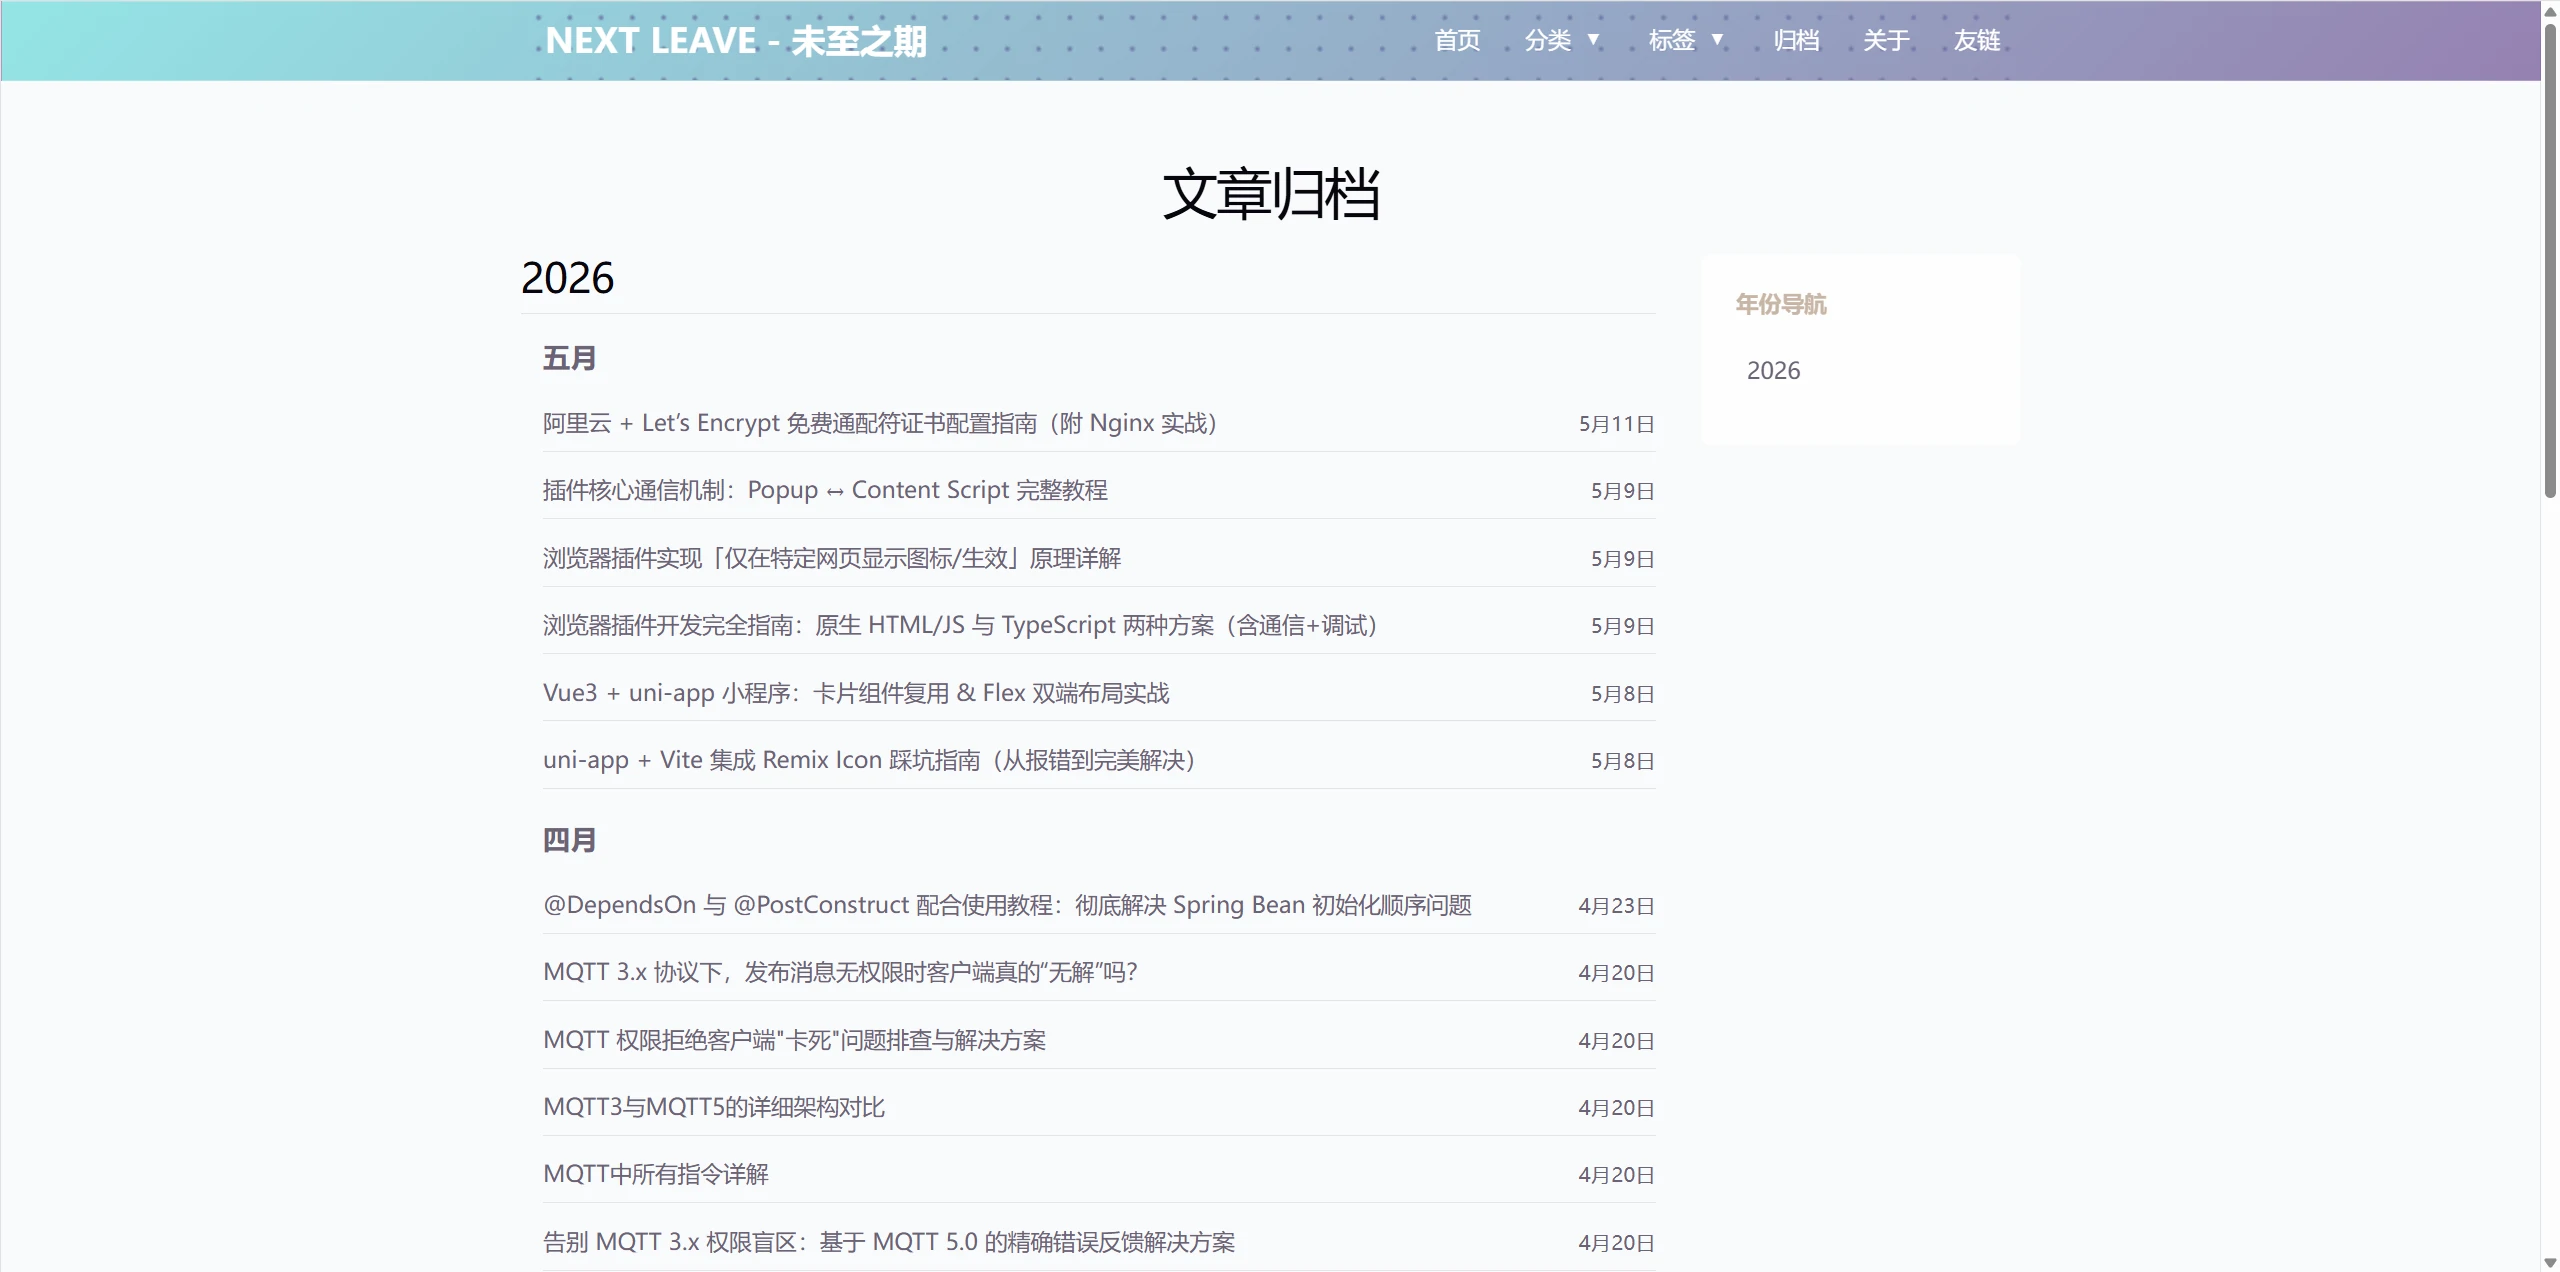Expand the 标签 dropdown arrow
The width and height of the screenshot is (2560, 1272).
click(x=1717, y=40)
